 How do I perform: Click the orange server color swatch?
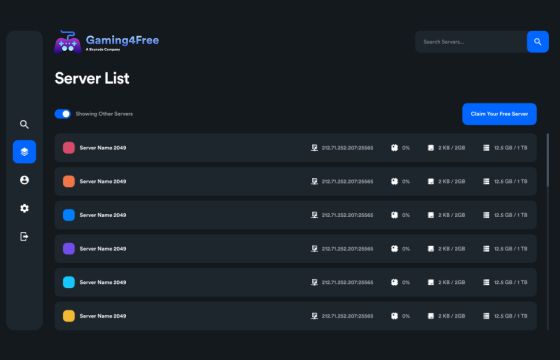click(69, 181)
